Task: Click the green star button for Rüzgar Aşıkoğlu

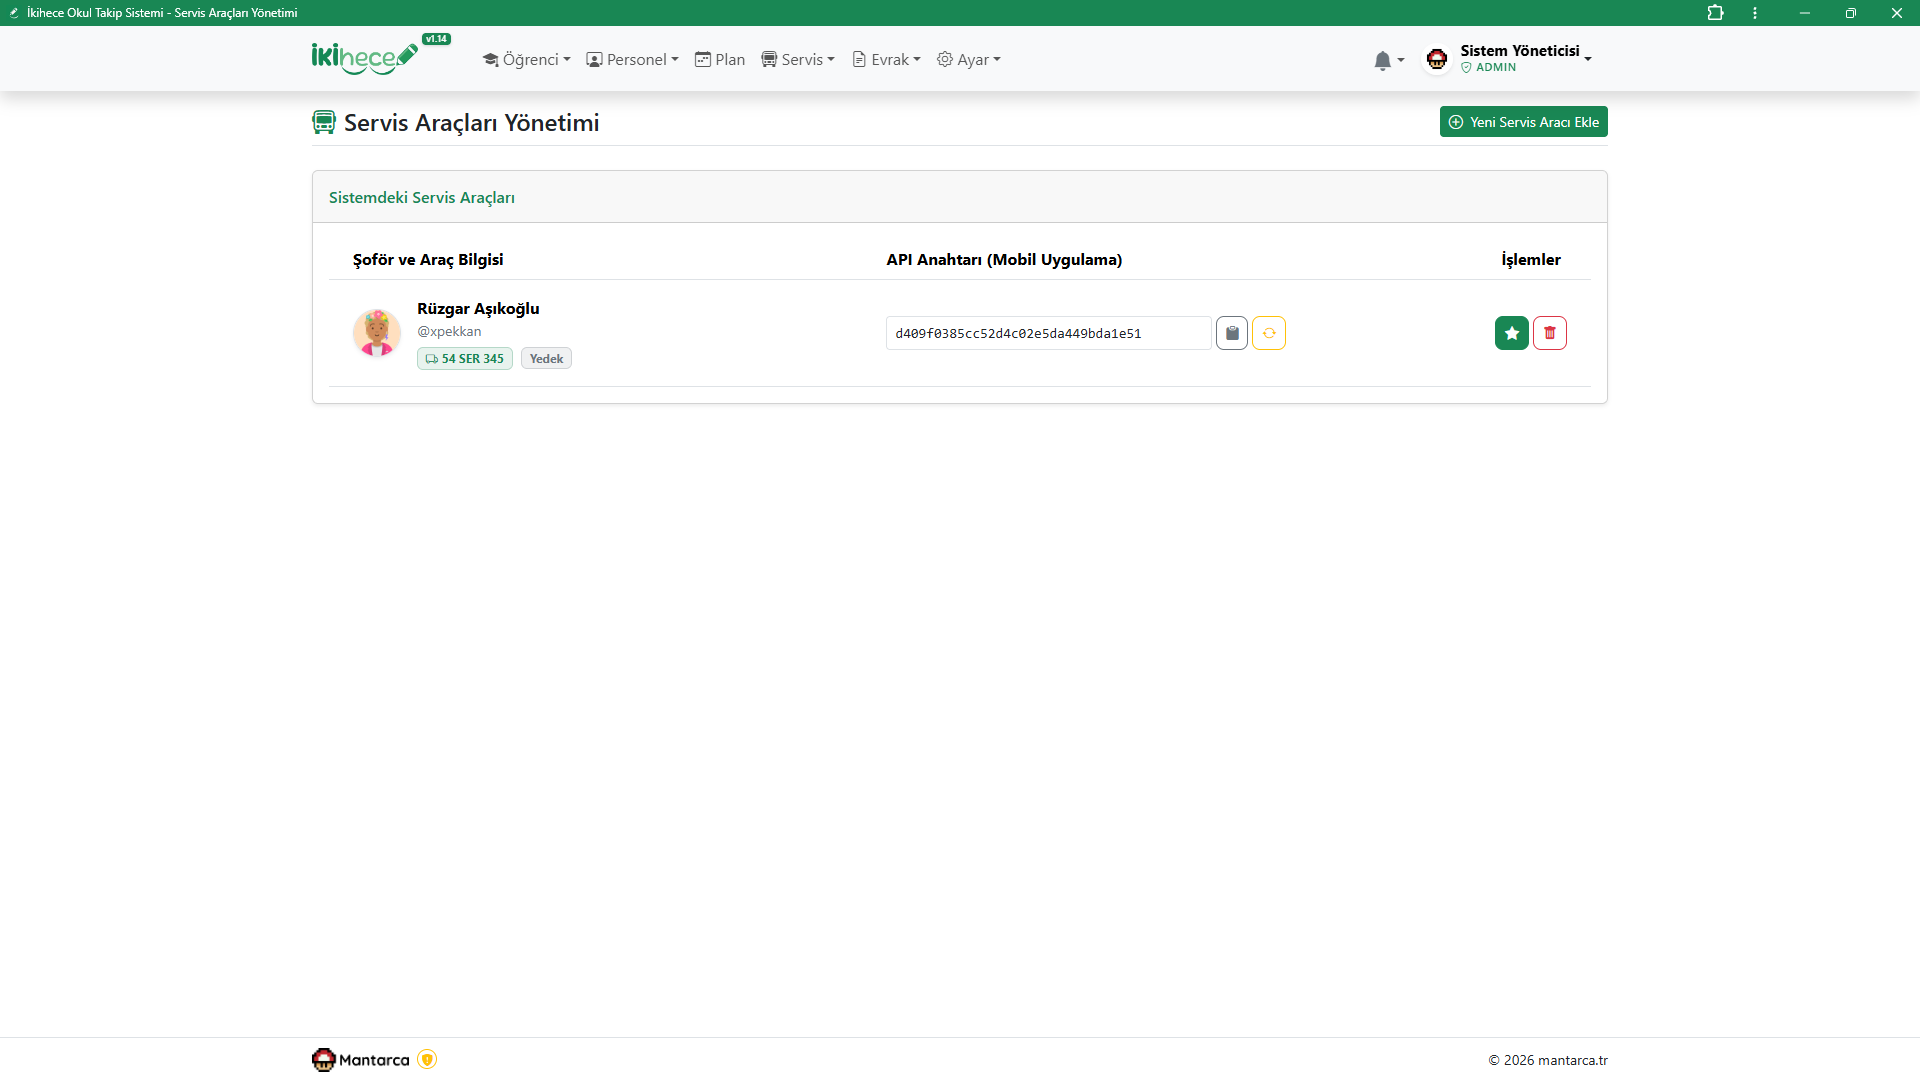Action: (1512, 333)
